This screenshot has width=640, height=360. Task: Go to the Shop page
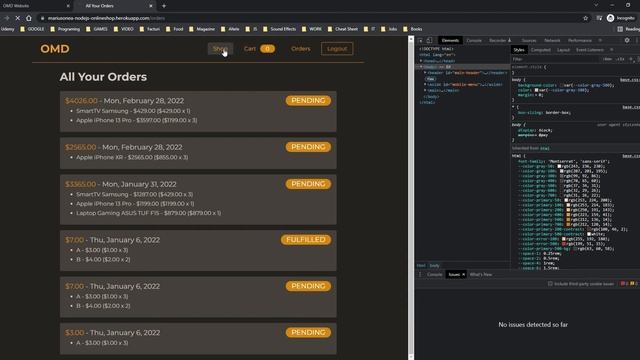coord(220,49)
